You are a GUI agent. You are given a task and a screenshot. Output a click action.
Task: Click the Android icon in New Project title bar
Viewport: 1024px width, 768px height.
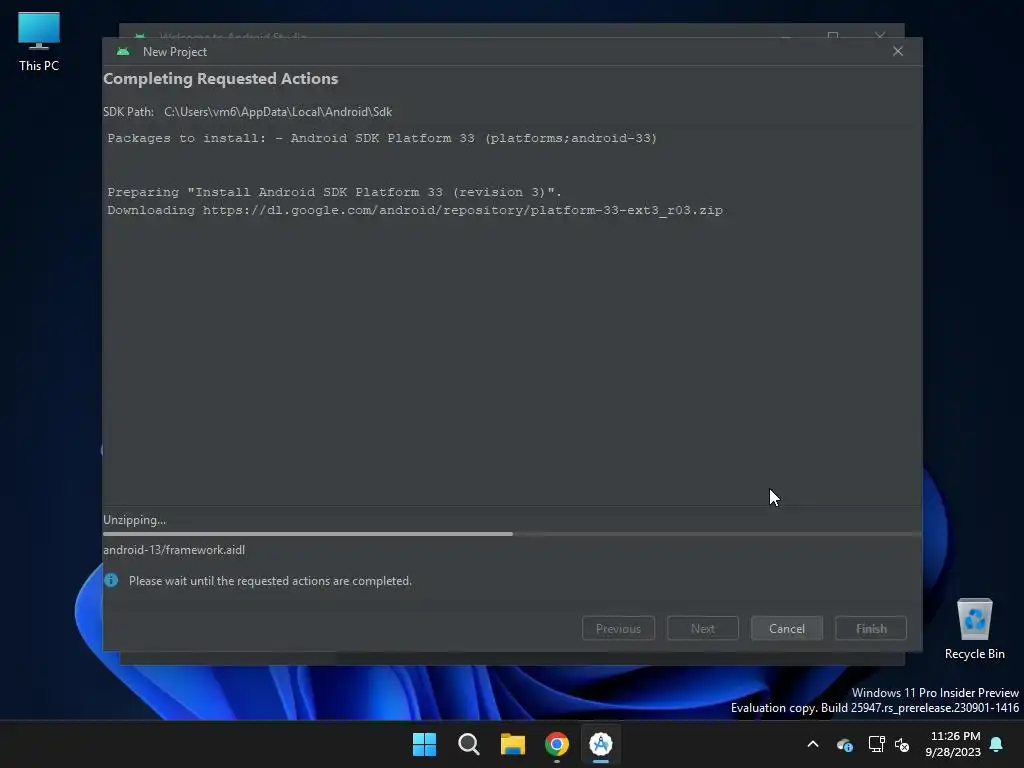point(123,52)
